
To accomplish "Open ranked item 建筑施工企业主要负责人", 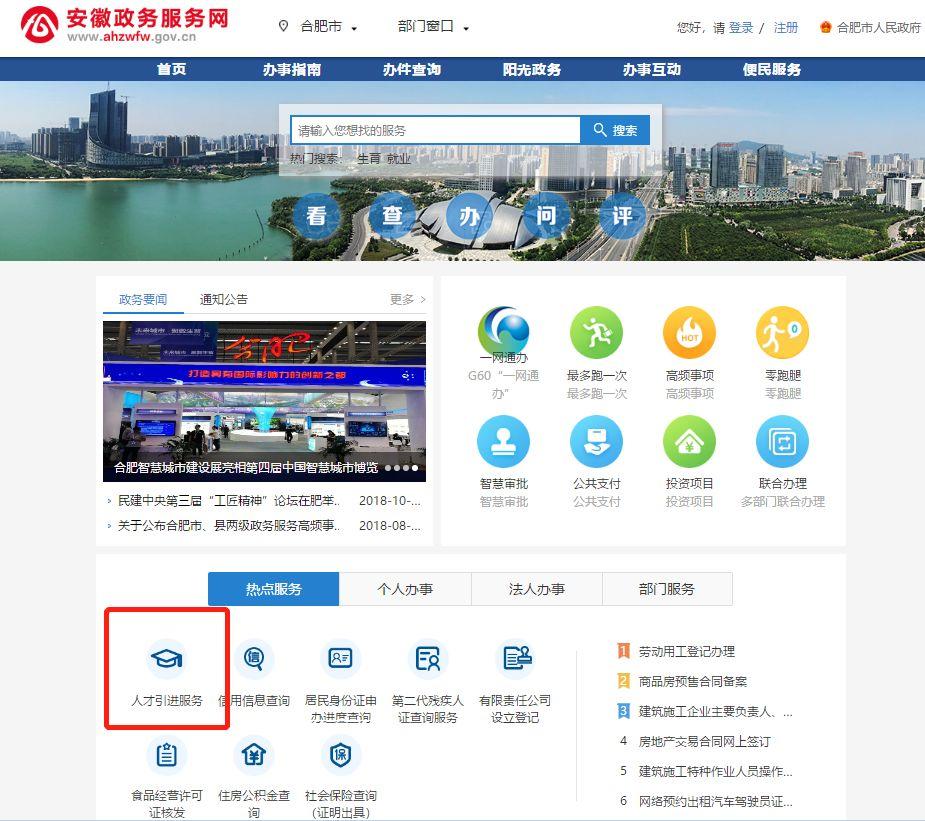I will click(x=716, y=712).
